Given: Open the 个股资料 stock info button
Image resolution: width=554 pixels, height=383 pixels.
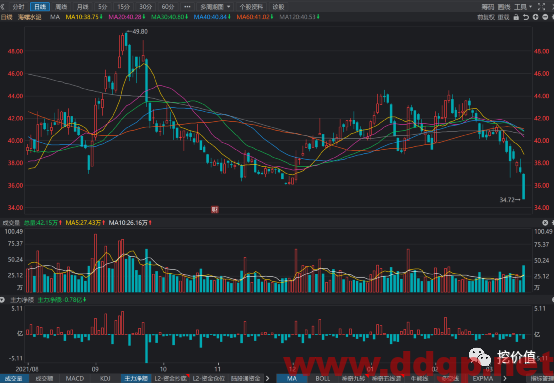Looking at the screenshot, I should tap(251, 7).
